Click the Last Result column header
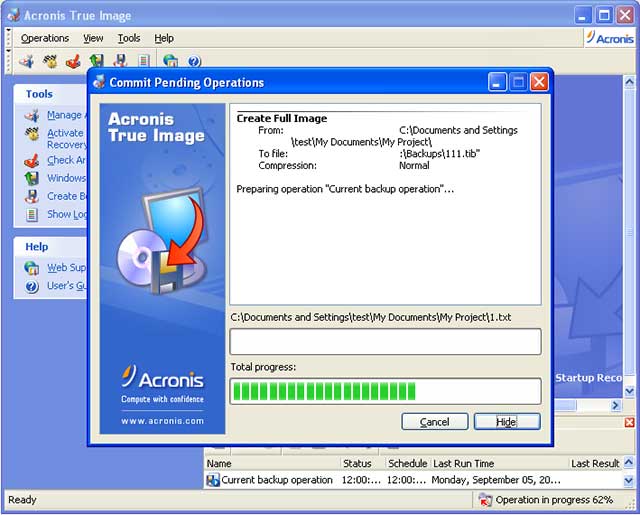The image size is (640, 515). (595, 464)
